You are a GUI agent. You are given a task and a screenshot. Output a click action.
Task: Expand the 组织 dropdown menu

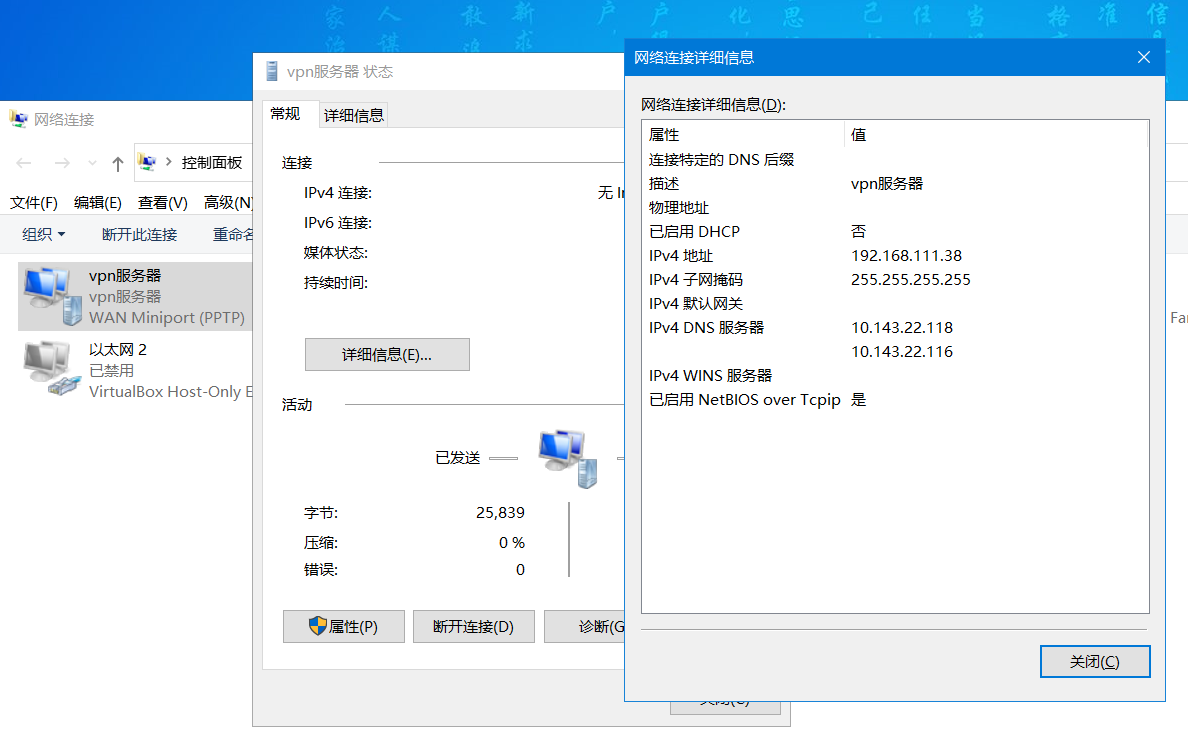pos(44,235)
